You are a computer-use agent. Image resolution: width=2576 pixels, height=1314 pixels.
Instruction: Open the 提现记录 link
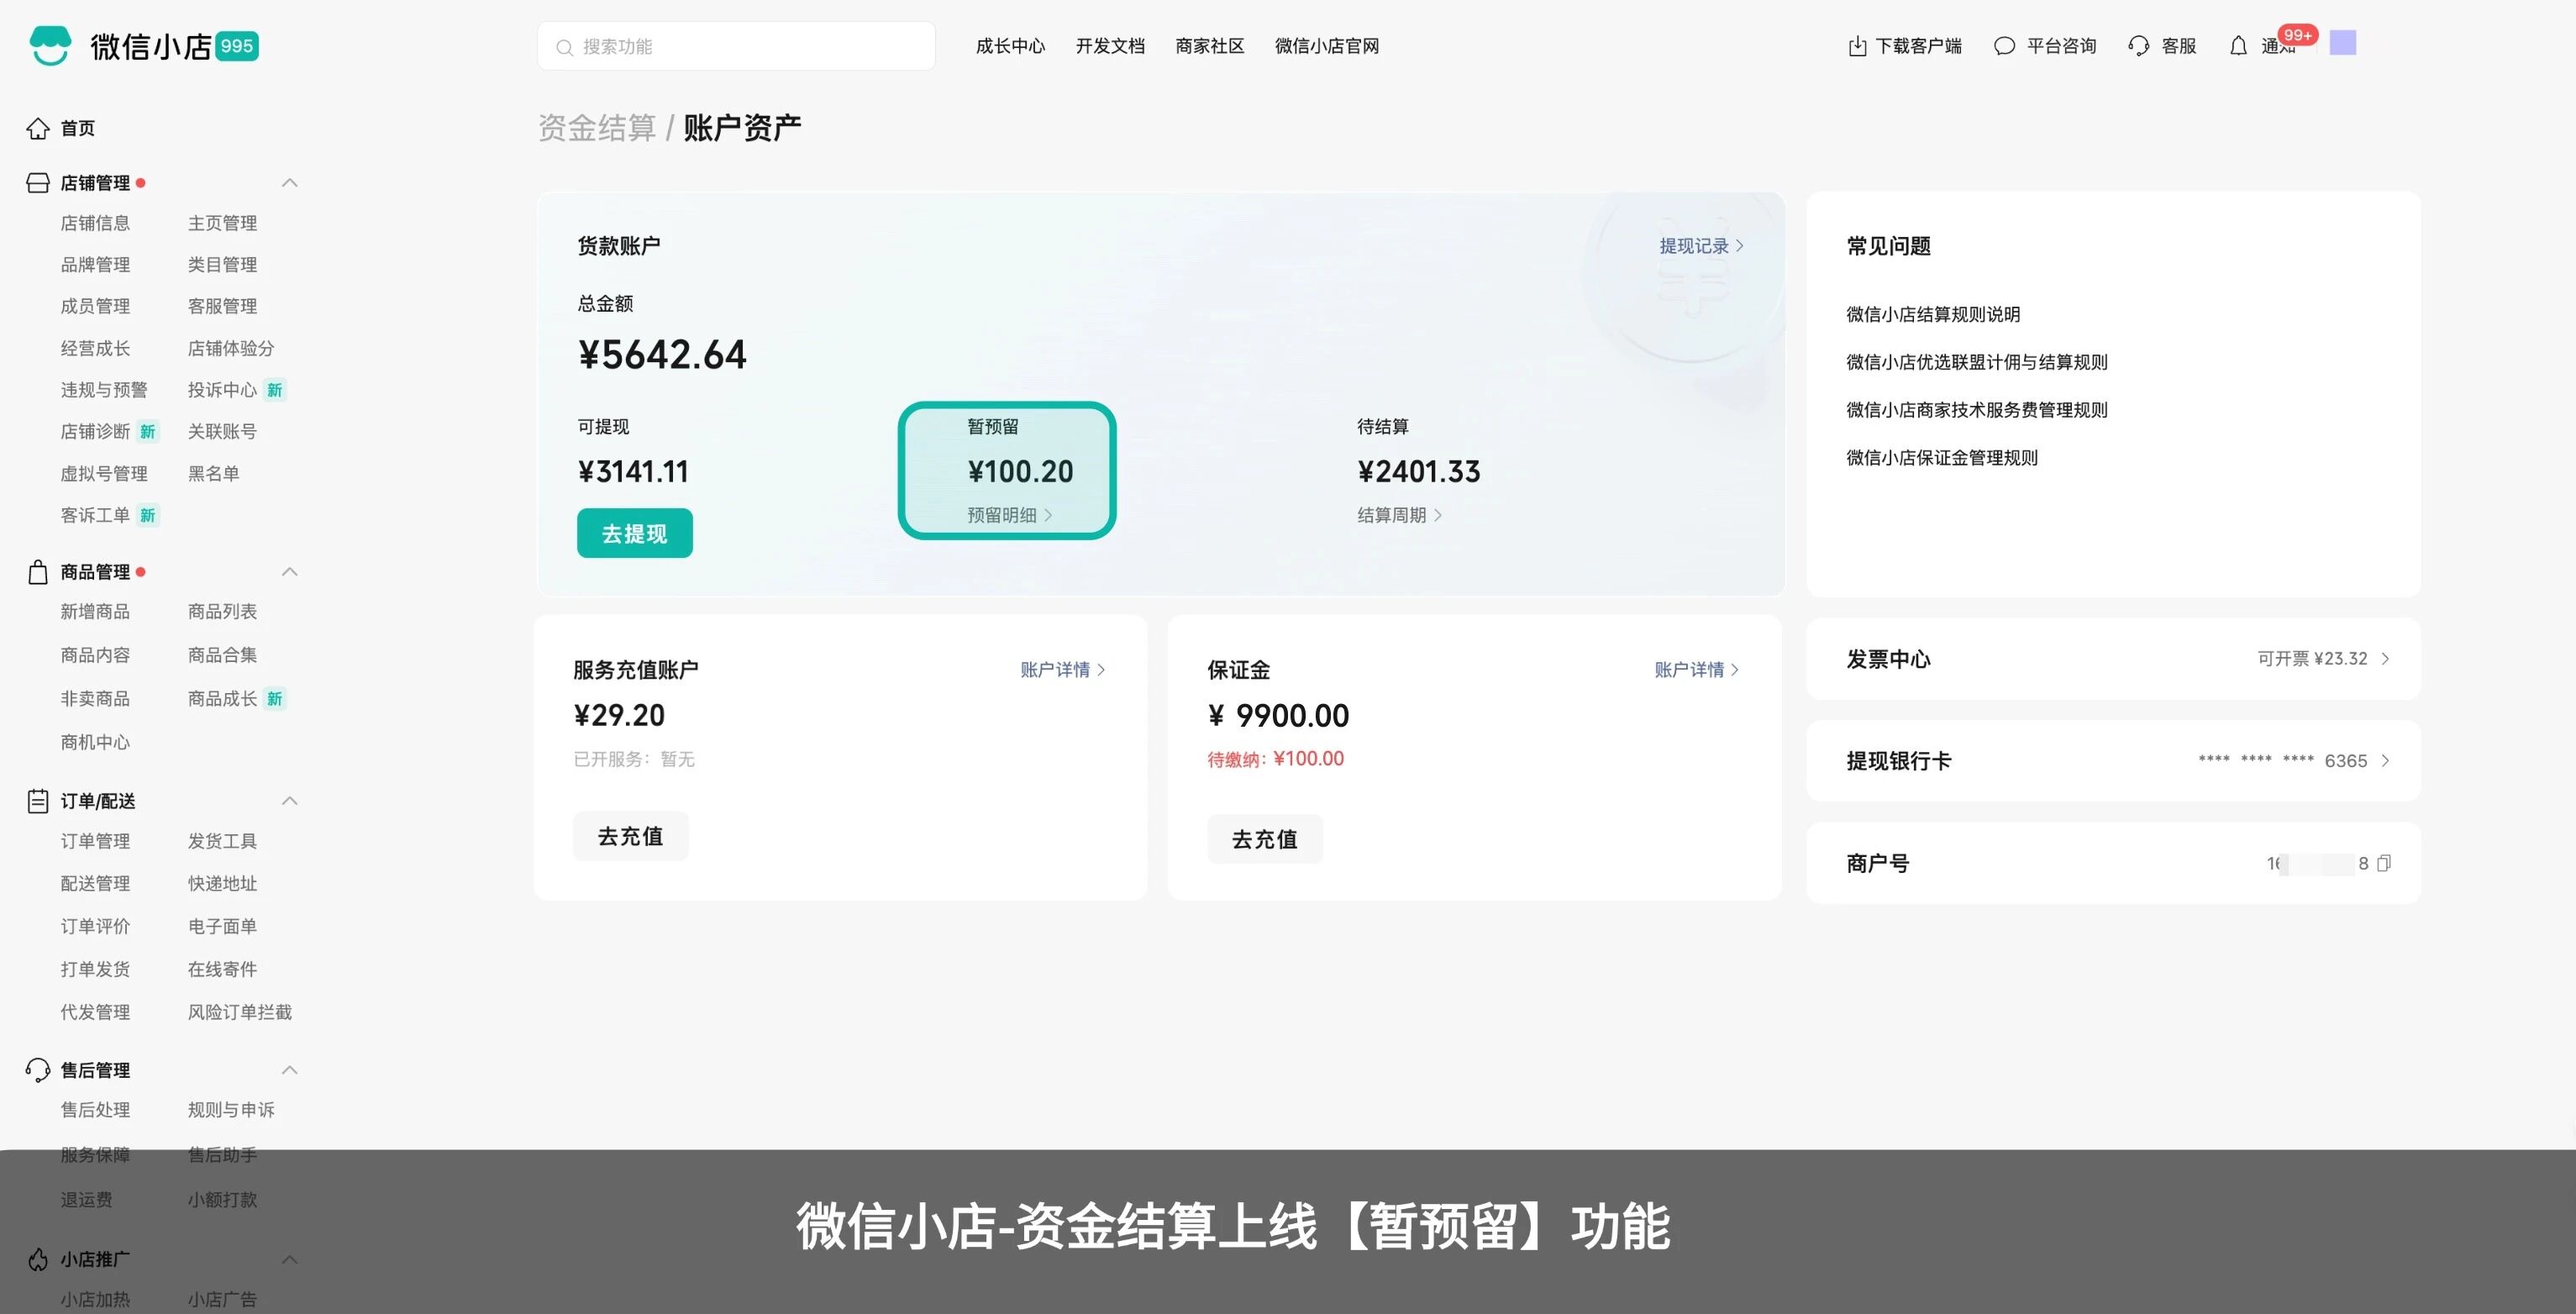pyautogui.click(x=1700, y=246)
